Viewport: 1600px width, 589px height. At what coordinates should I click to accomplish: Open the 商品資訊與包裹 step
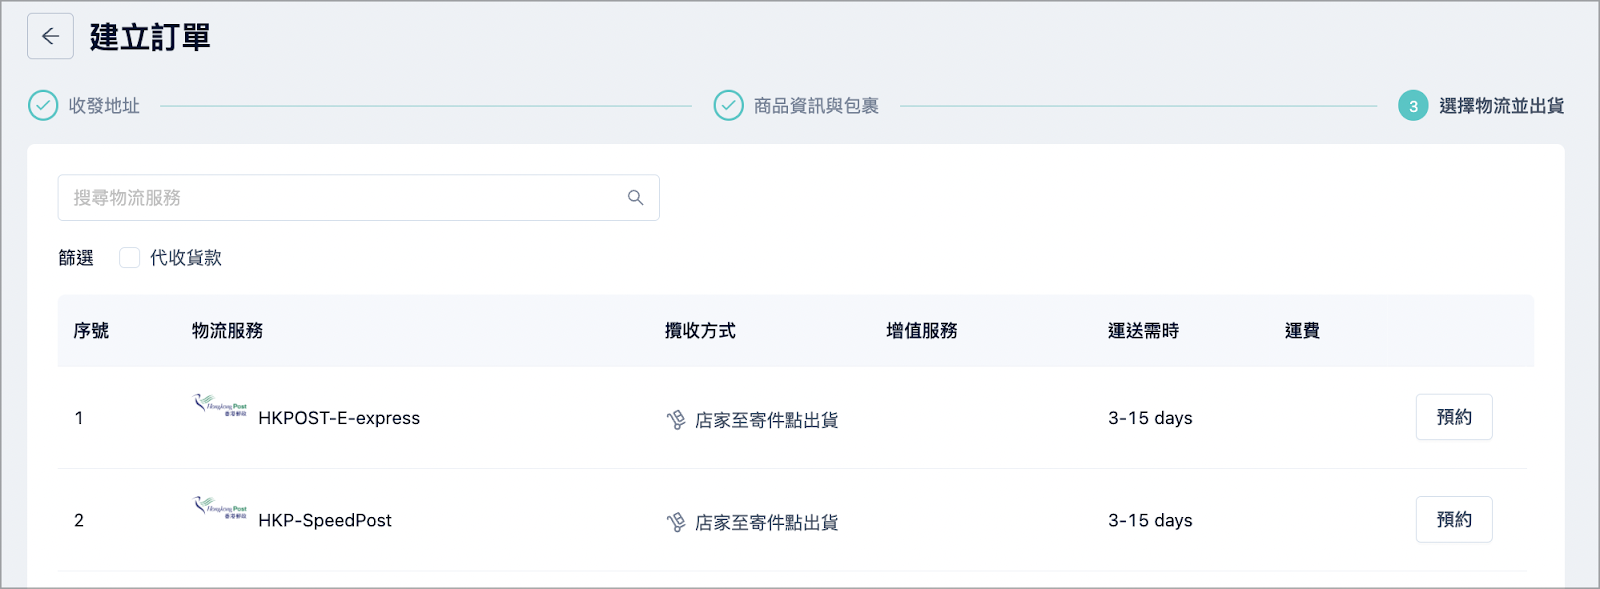coord(816,106)
